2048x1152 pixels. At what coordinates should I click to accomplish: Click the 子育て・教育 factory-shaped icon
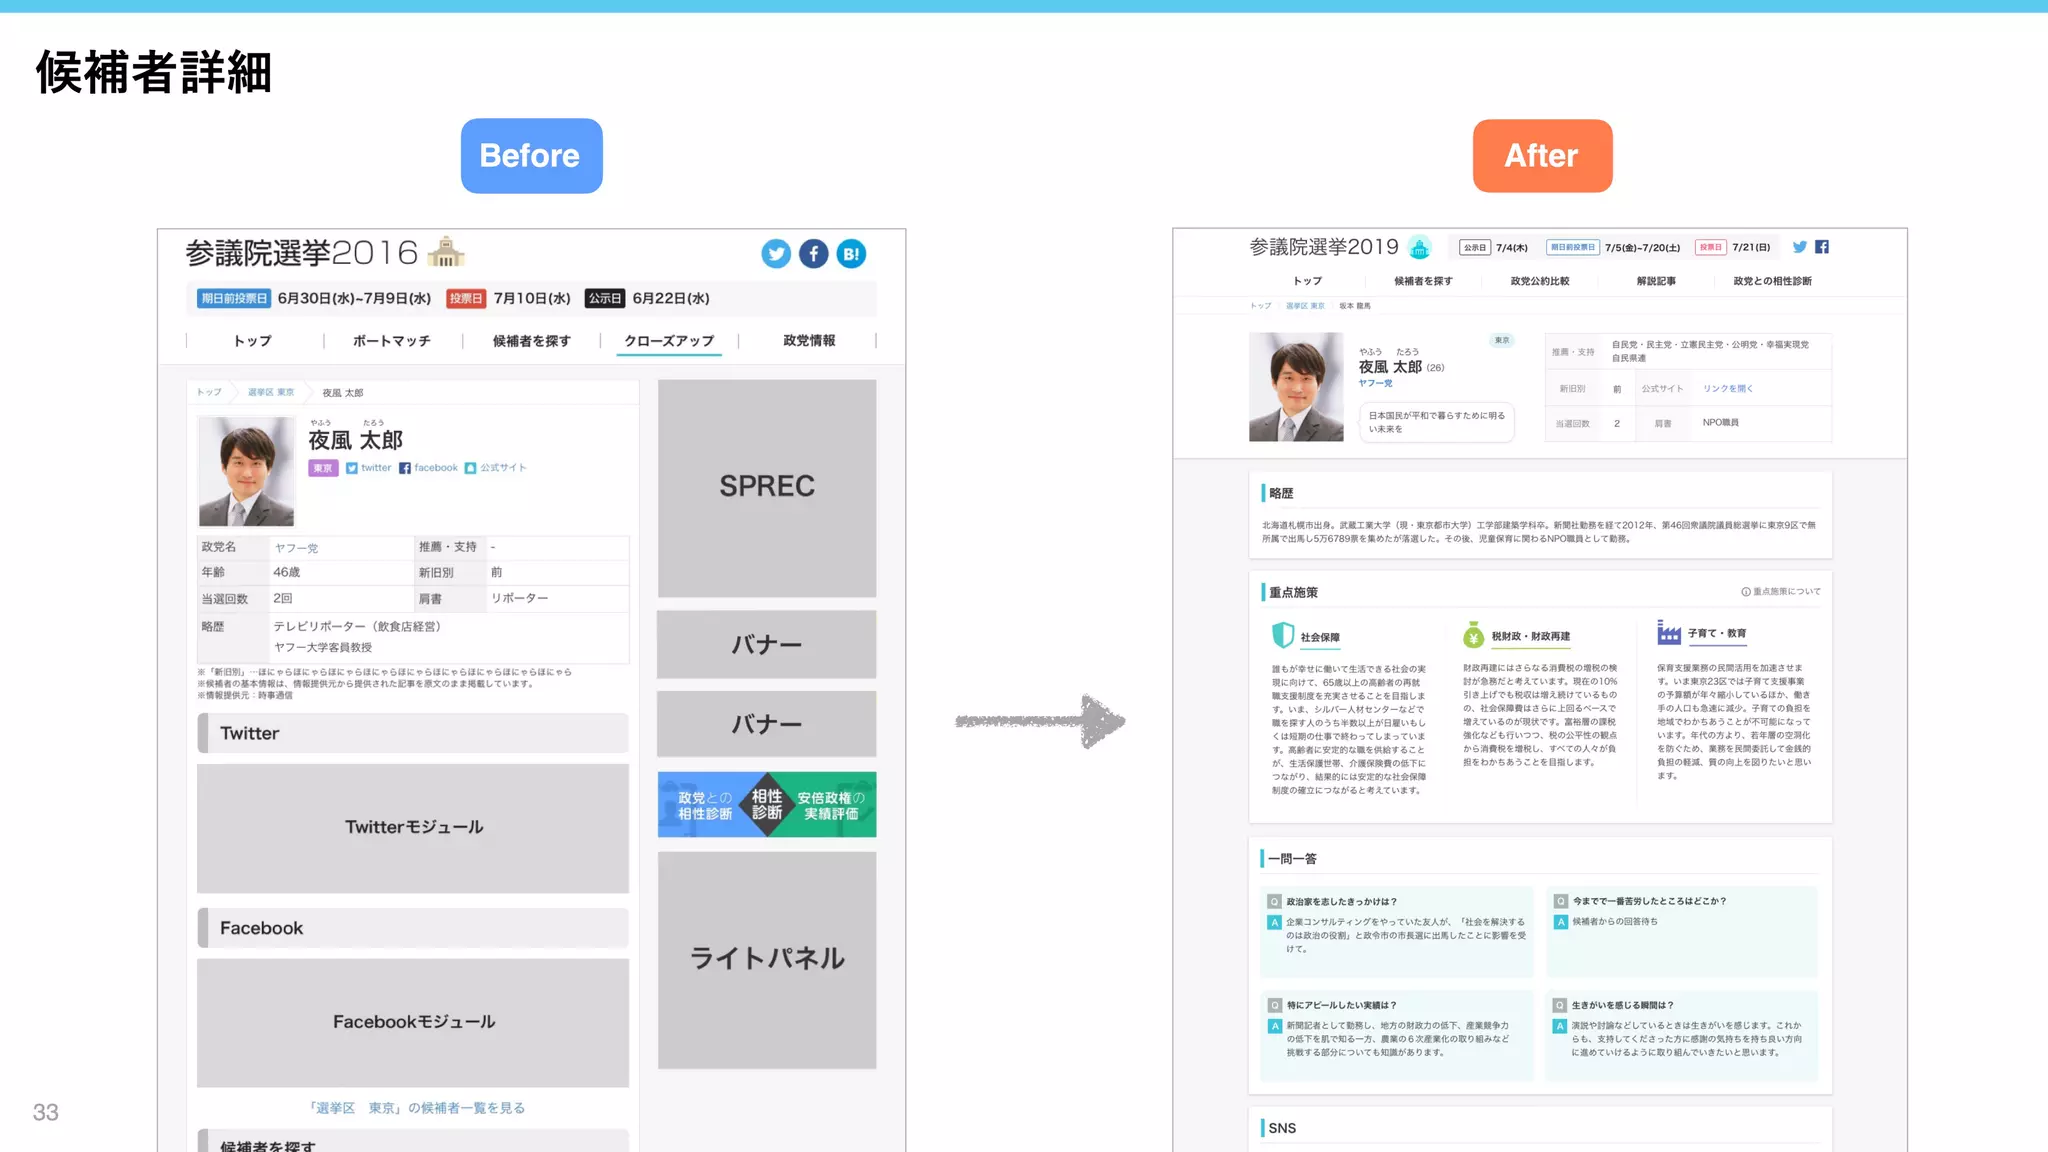(1669, 632)
